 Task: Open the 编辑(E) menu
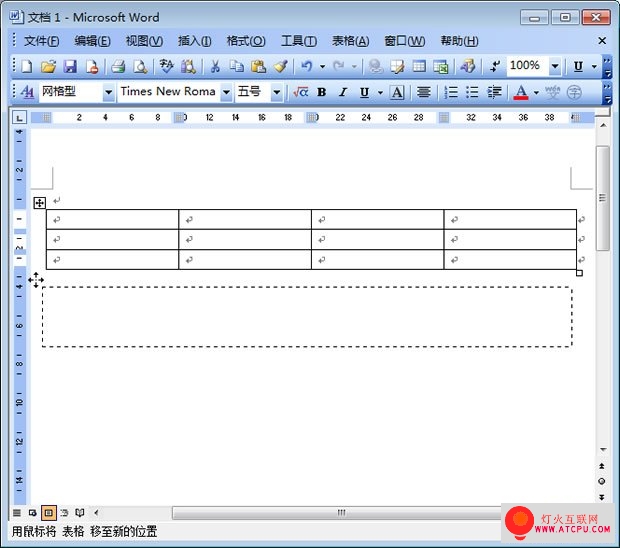(x=93, y=41)
